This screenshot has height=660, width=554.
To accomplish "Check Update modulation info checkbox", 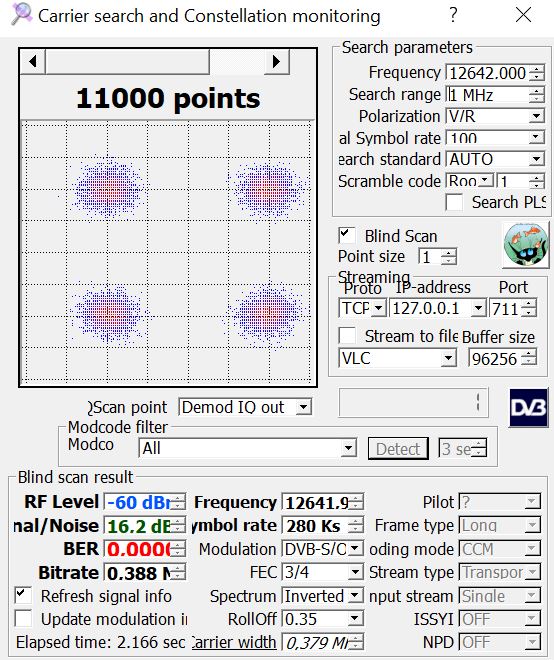I will [23, 619].
